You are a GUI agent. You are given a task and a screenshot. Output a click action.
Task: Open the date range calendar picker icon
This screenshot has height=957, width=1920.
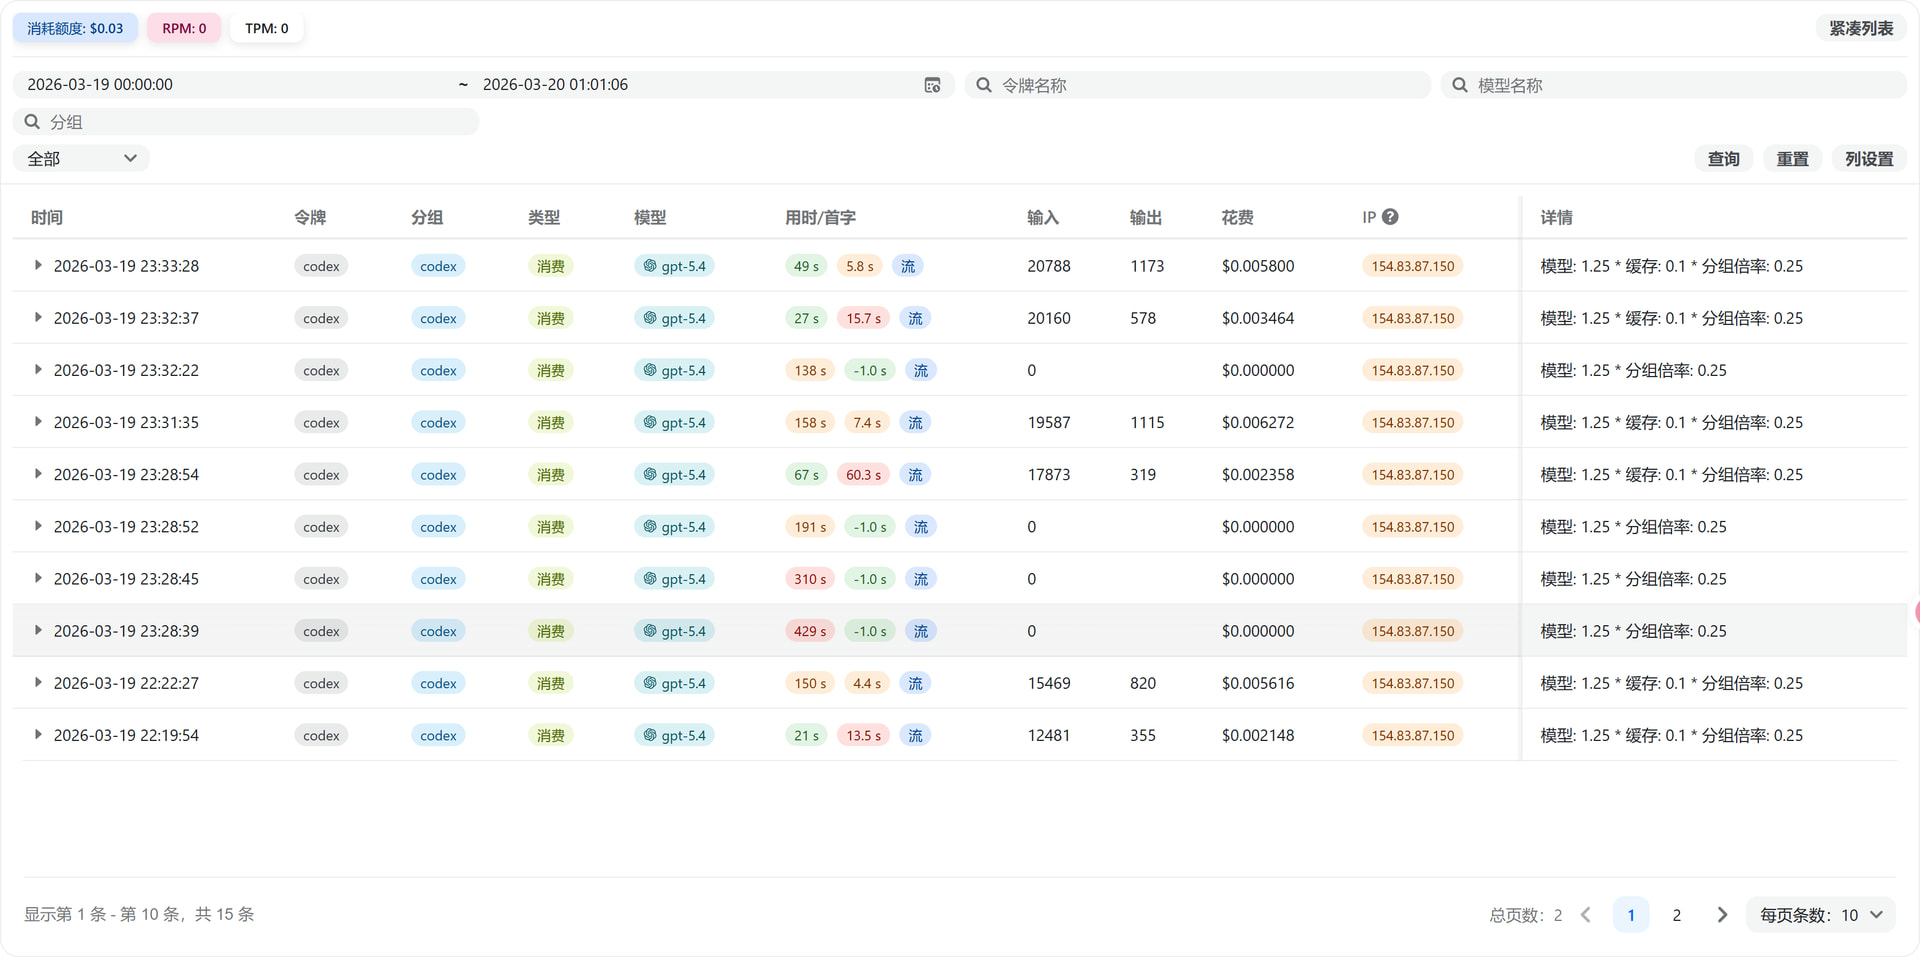(932, 85)
